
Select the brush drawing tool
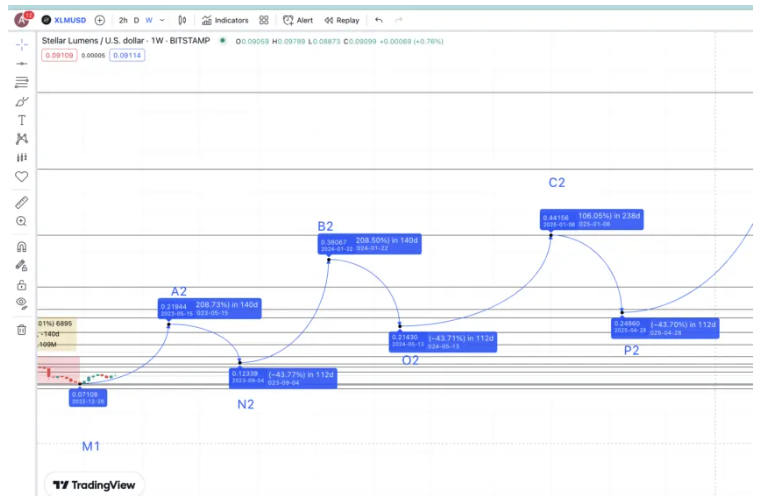[x=21, y=101]
